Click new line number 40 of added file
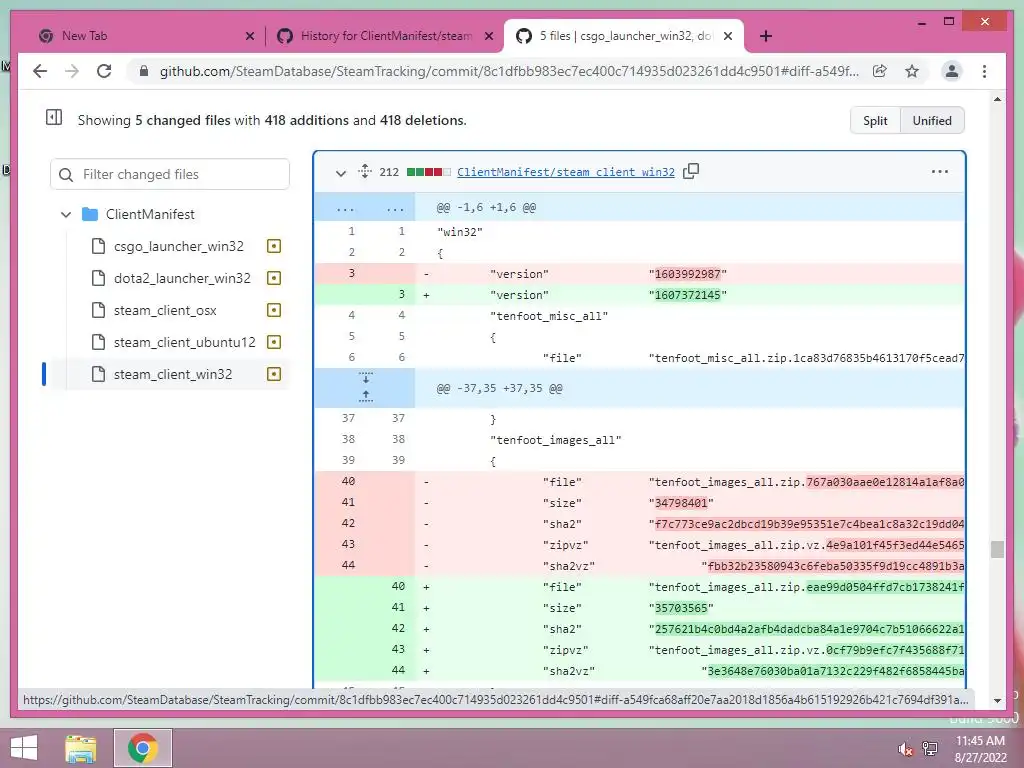 click(398, 586)
